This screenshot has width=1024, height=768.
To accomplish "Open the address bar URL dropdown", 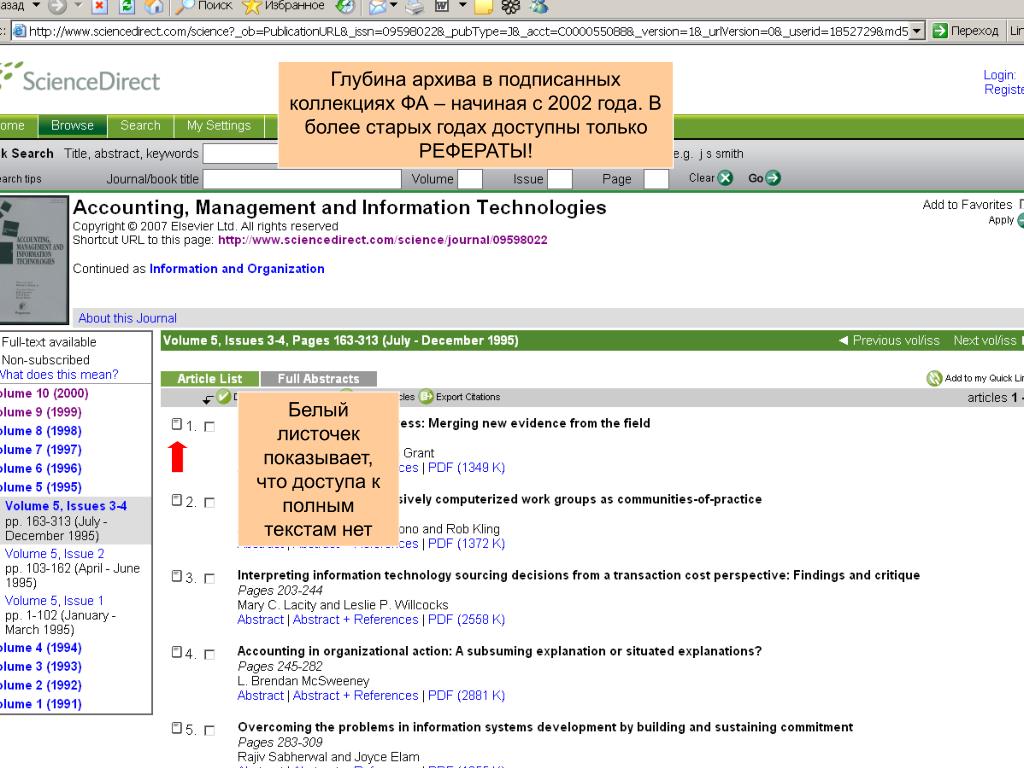I will 918,31.
